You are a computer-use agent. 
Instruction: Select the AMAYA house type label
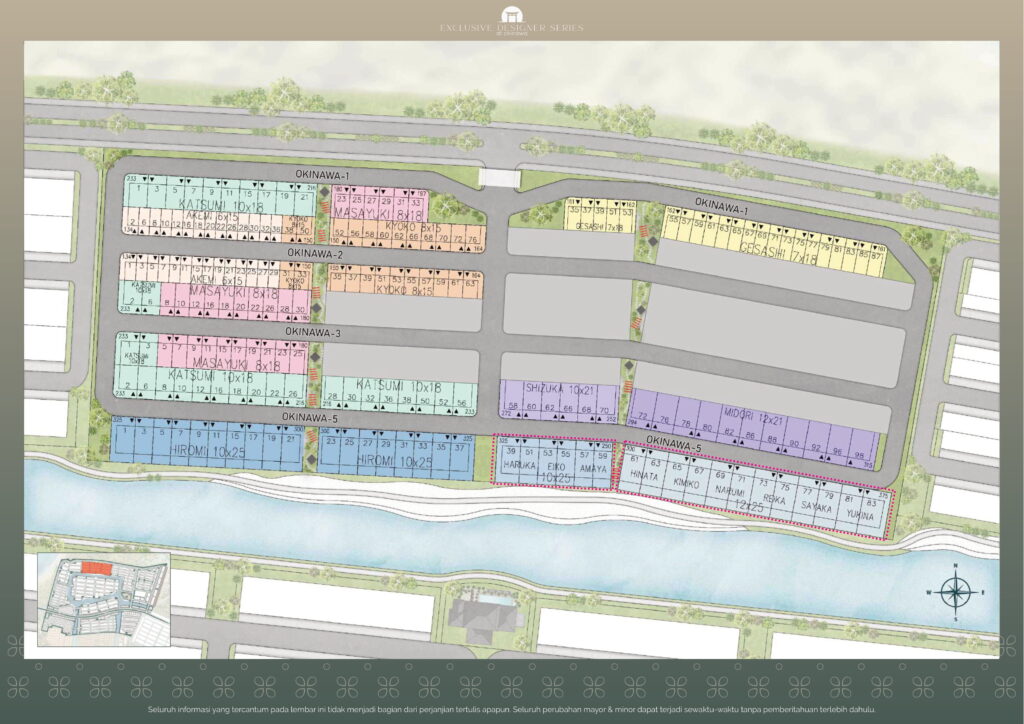tap(592, 468)
